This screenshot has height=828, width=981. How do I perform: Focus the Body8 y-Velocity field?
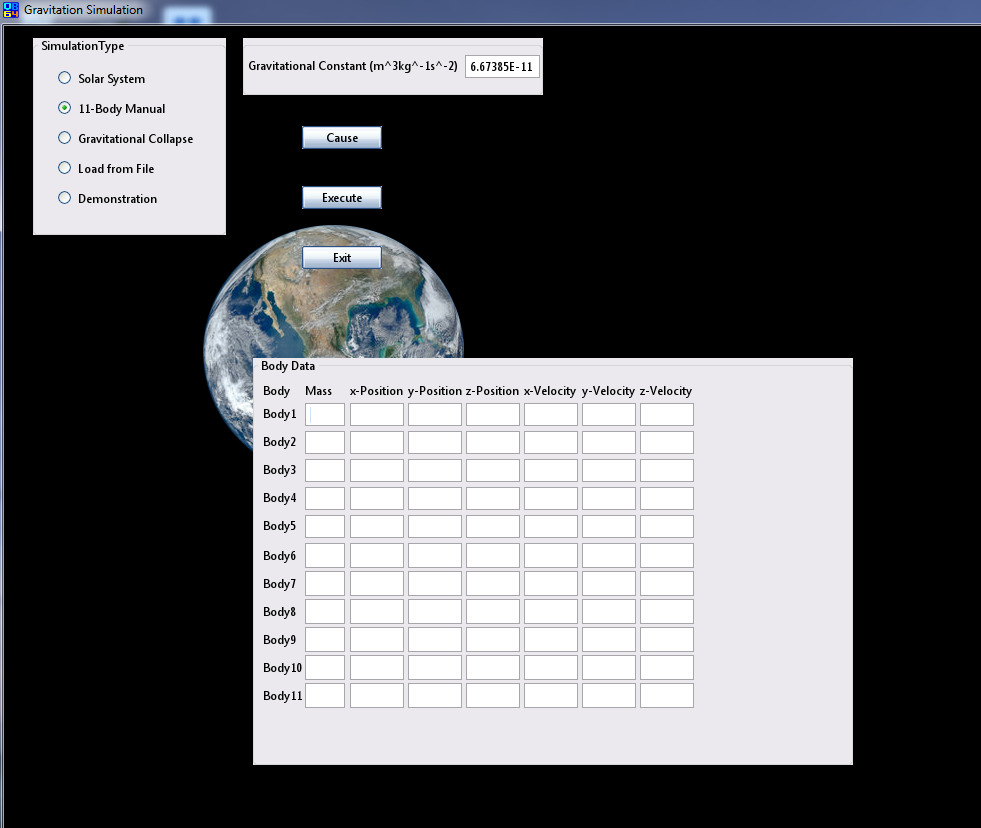click(x=609, y=611)
